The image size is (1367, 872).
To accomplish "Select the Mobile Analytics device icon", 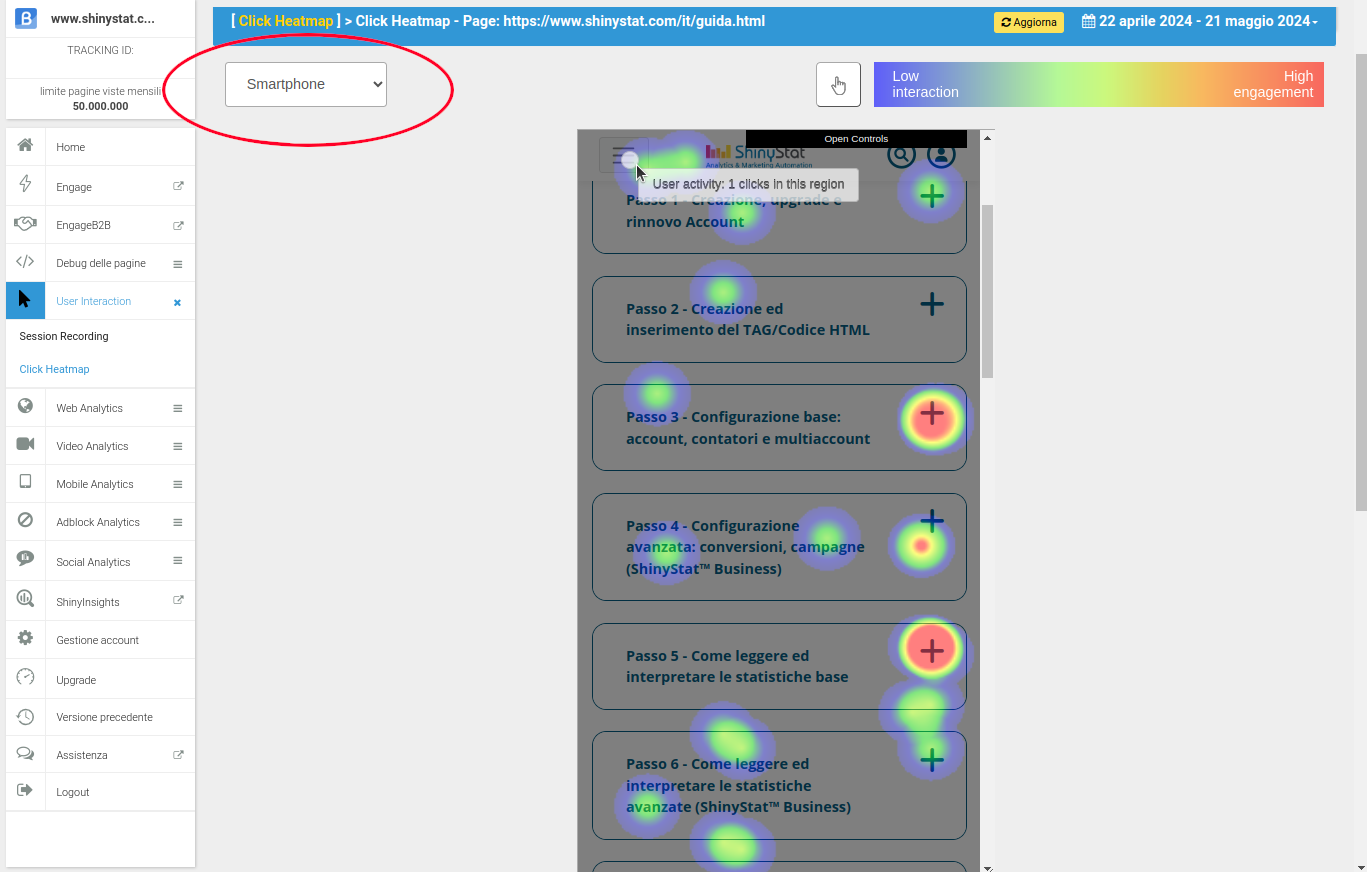I will 25,483.
